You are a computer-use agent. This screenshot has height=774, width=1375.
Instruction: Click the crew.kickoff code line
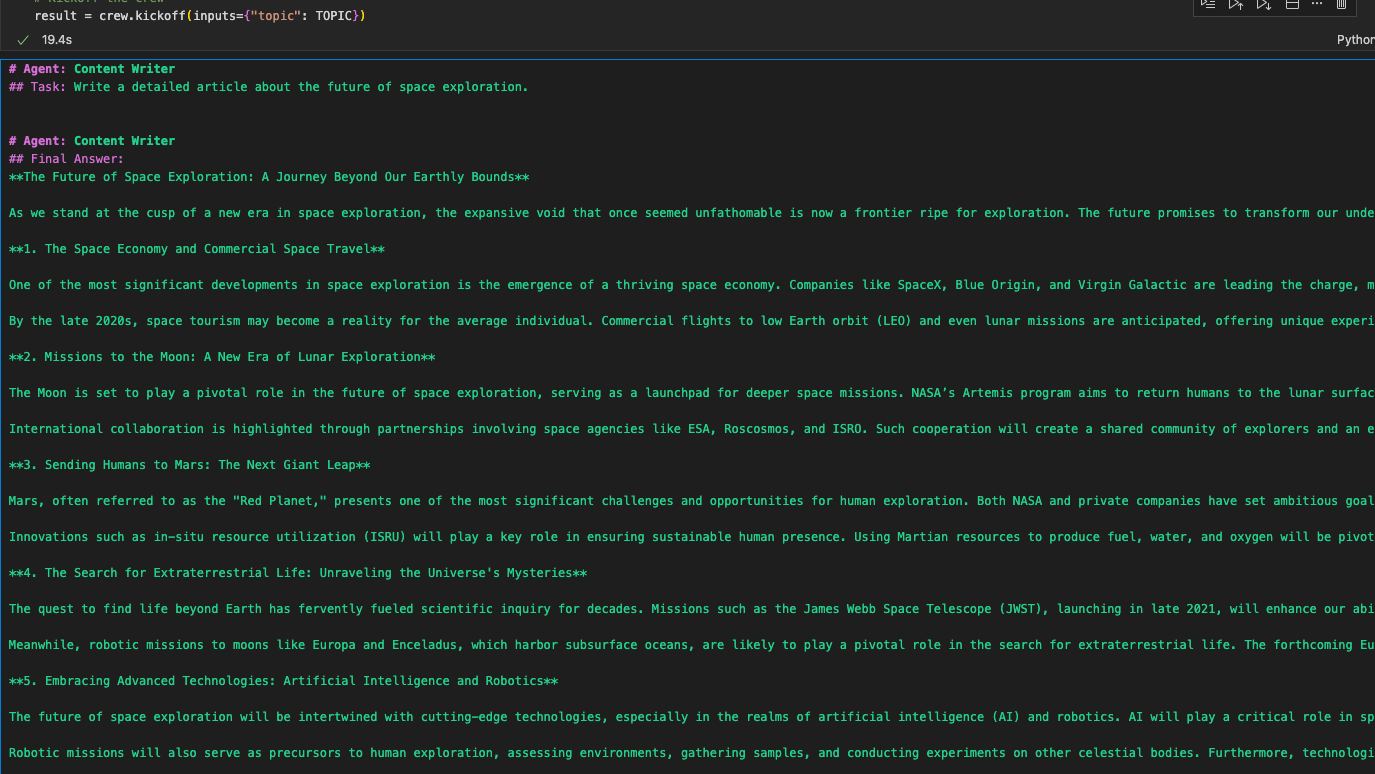pos(200,16)
